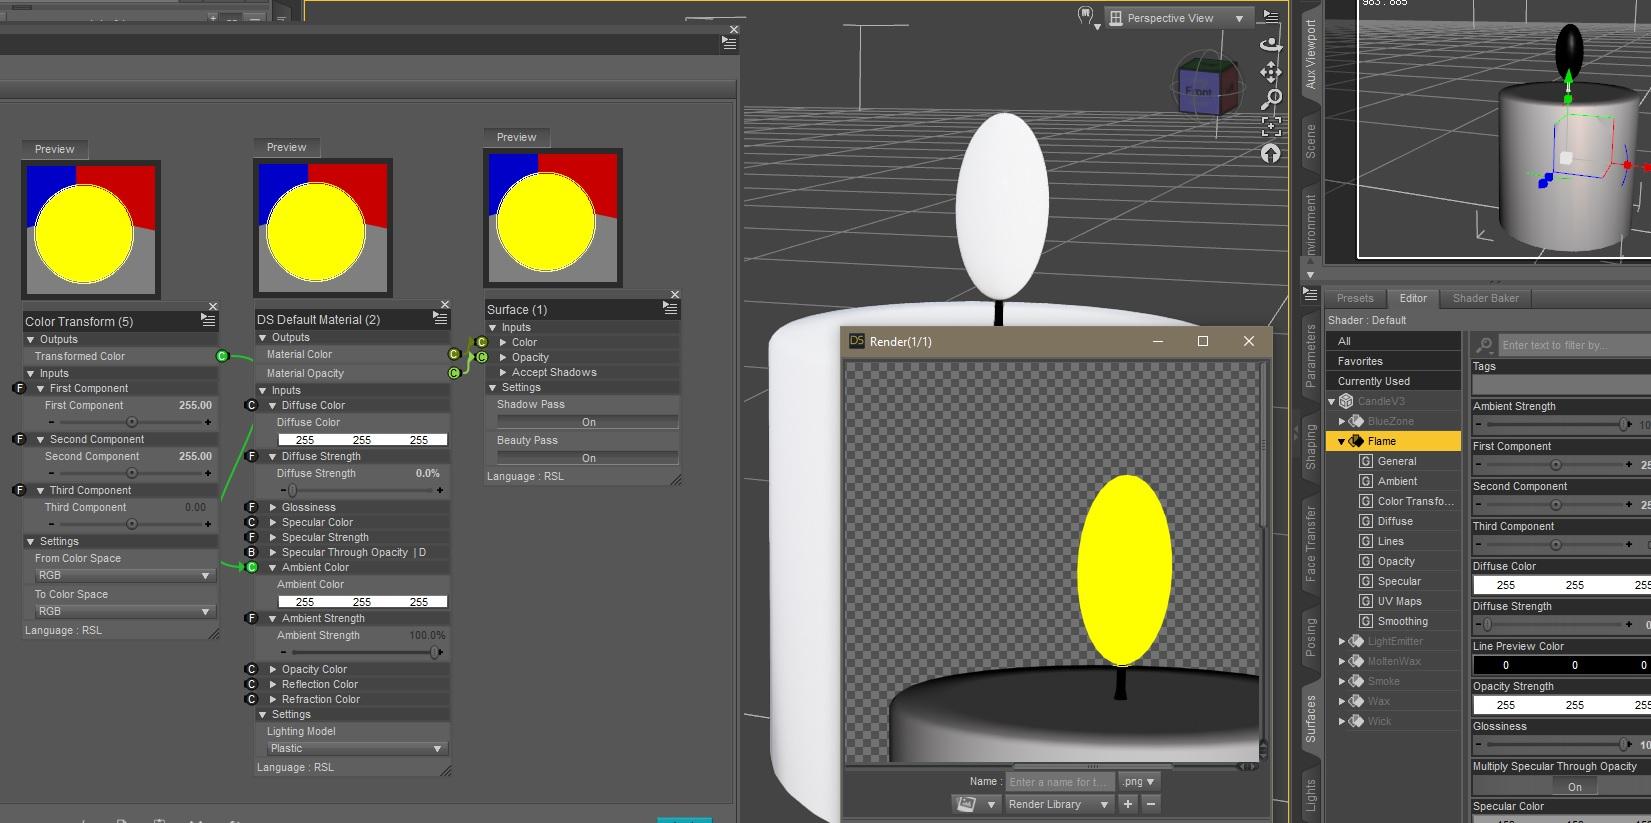This screenshot has height=823, width=1651.
Task: Click the remove (−) button in Render window
Action: 1151,804
